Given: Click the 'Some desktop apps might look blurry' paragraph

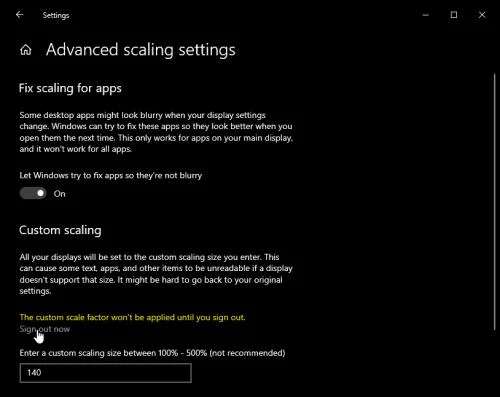Looking at the screenshot, I should click(156, 132).
